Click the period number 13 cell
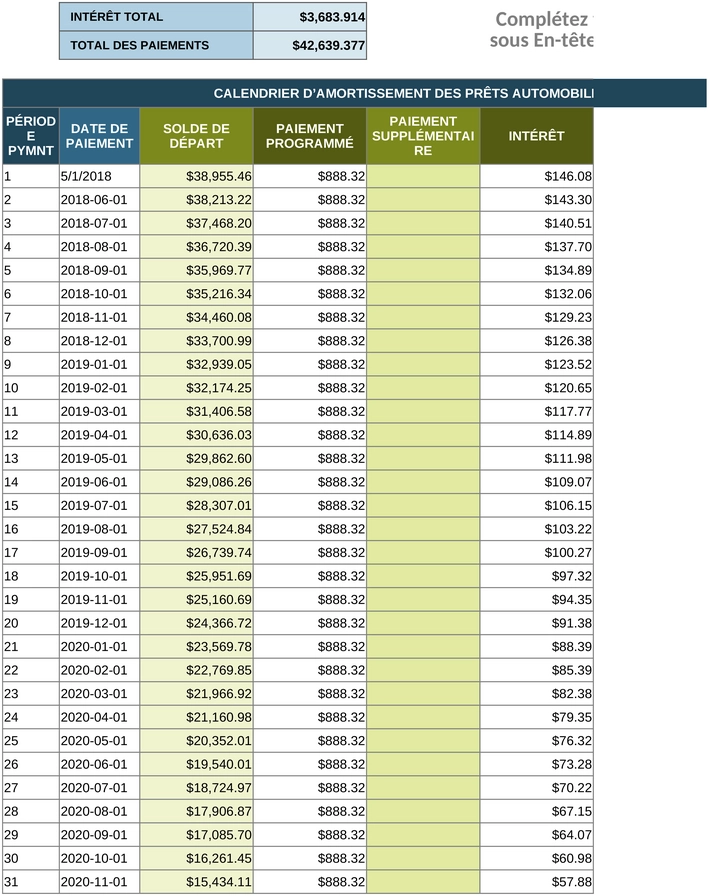The height and width of the screenshot is (896, 710). [x=31, y=458]
